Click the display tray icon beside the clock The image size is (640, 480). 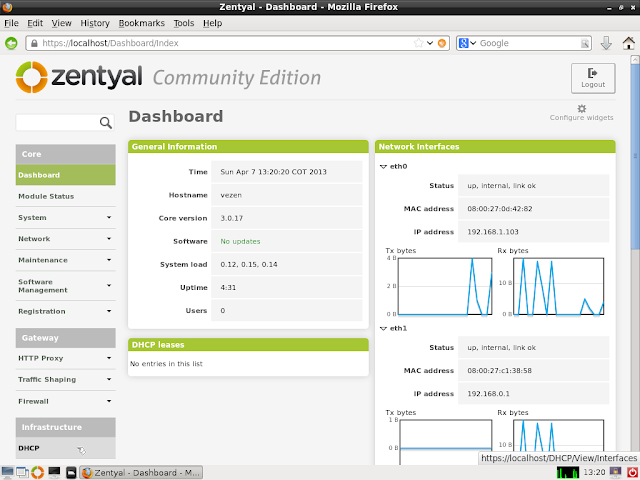coord(616,473)
